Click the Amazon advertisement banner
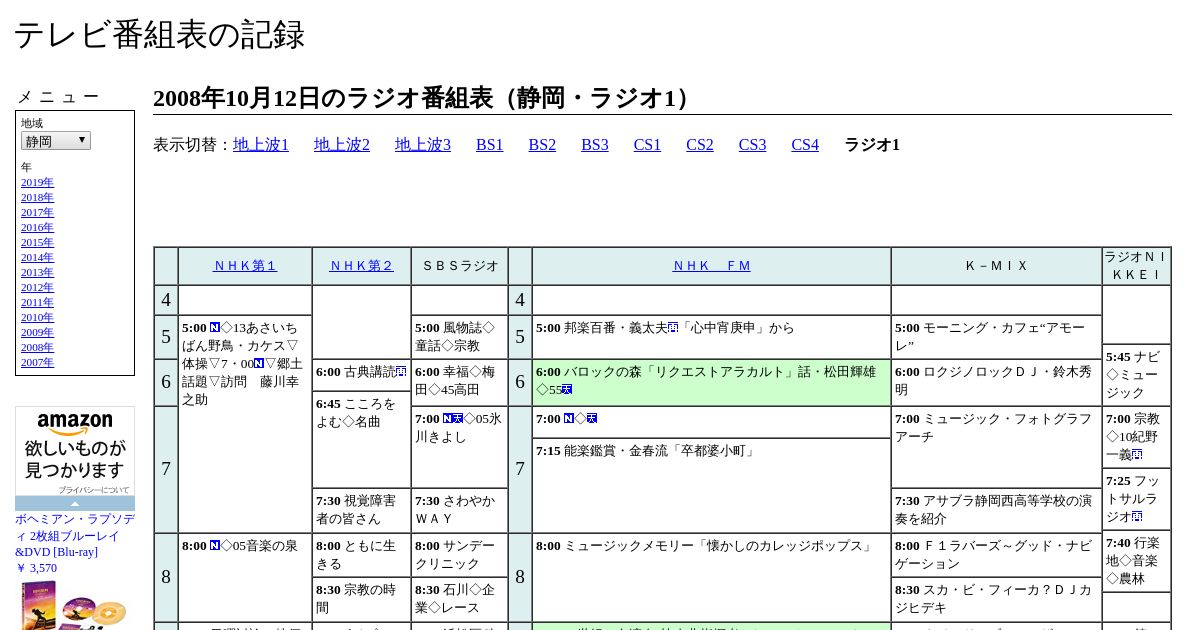Screen dimensions: 1200x630 click(75, 458)
